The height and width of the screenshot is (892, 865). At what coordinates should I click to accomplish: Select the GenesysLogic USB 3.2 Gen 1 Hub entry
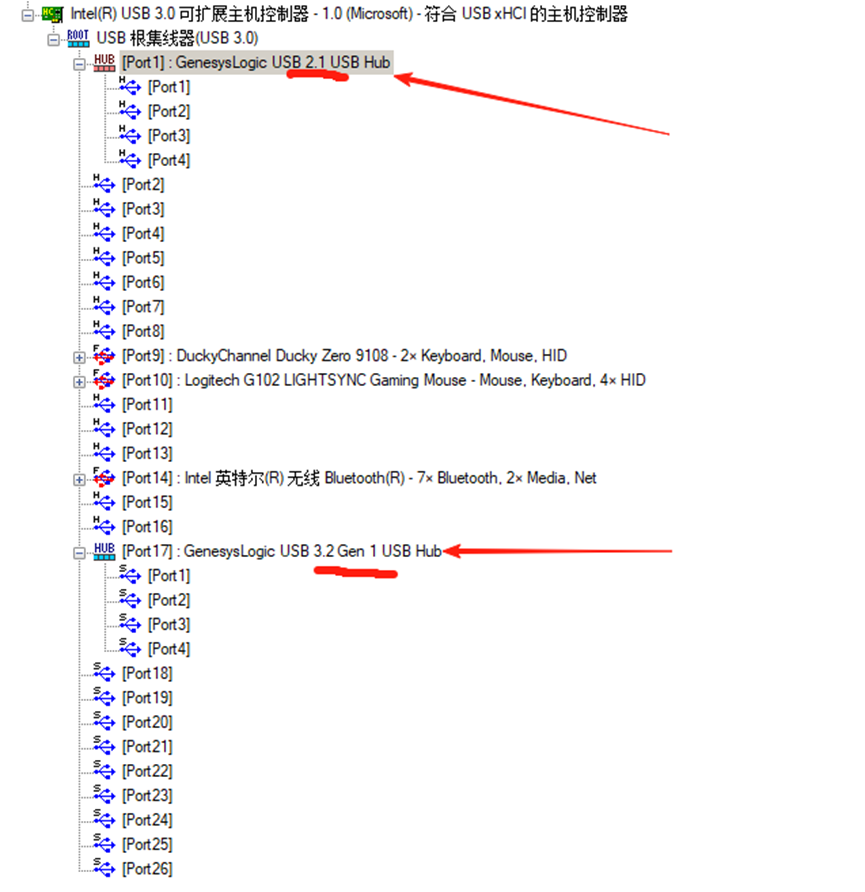coord(281,552)
